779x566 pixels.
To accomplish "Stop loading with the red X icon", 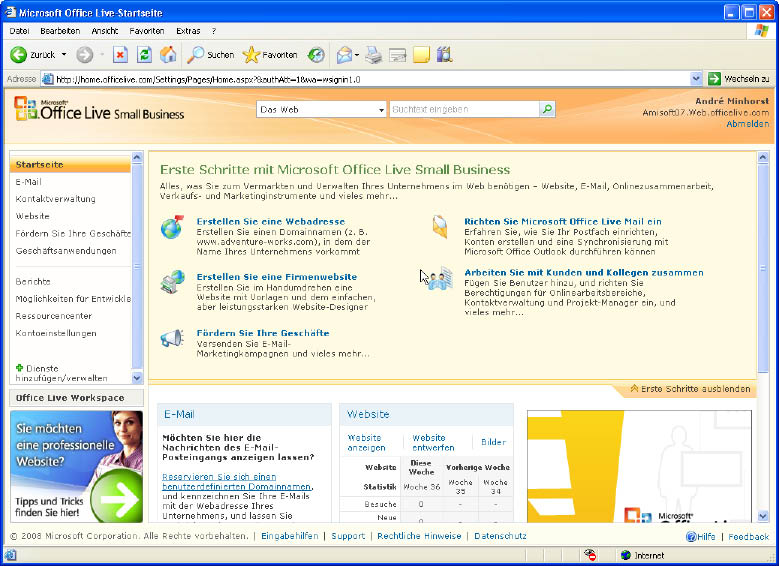I will click(120, 55).
